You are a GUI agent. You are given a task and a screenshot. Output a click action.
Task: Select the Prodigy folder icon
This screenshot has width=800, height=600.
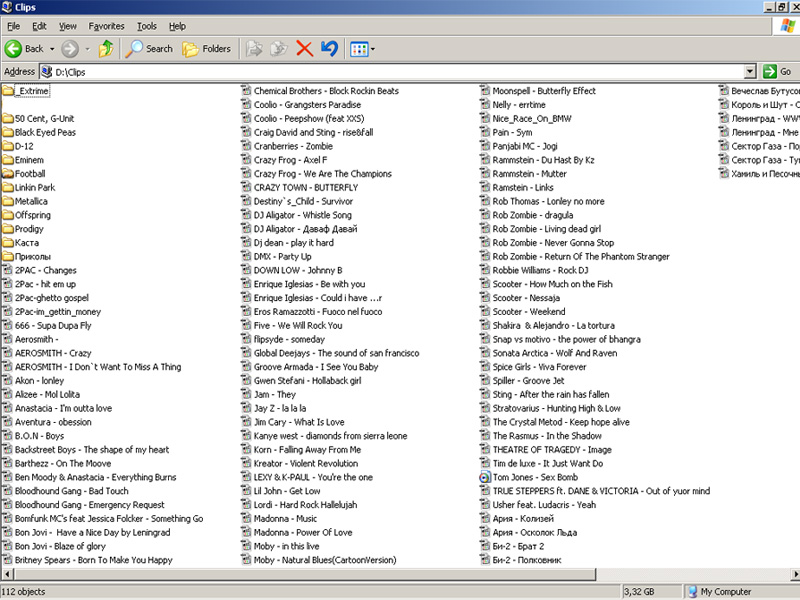(x=8, y=229)
